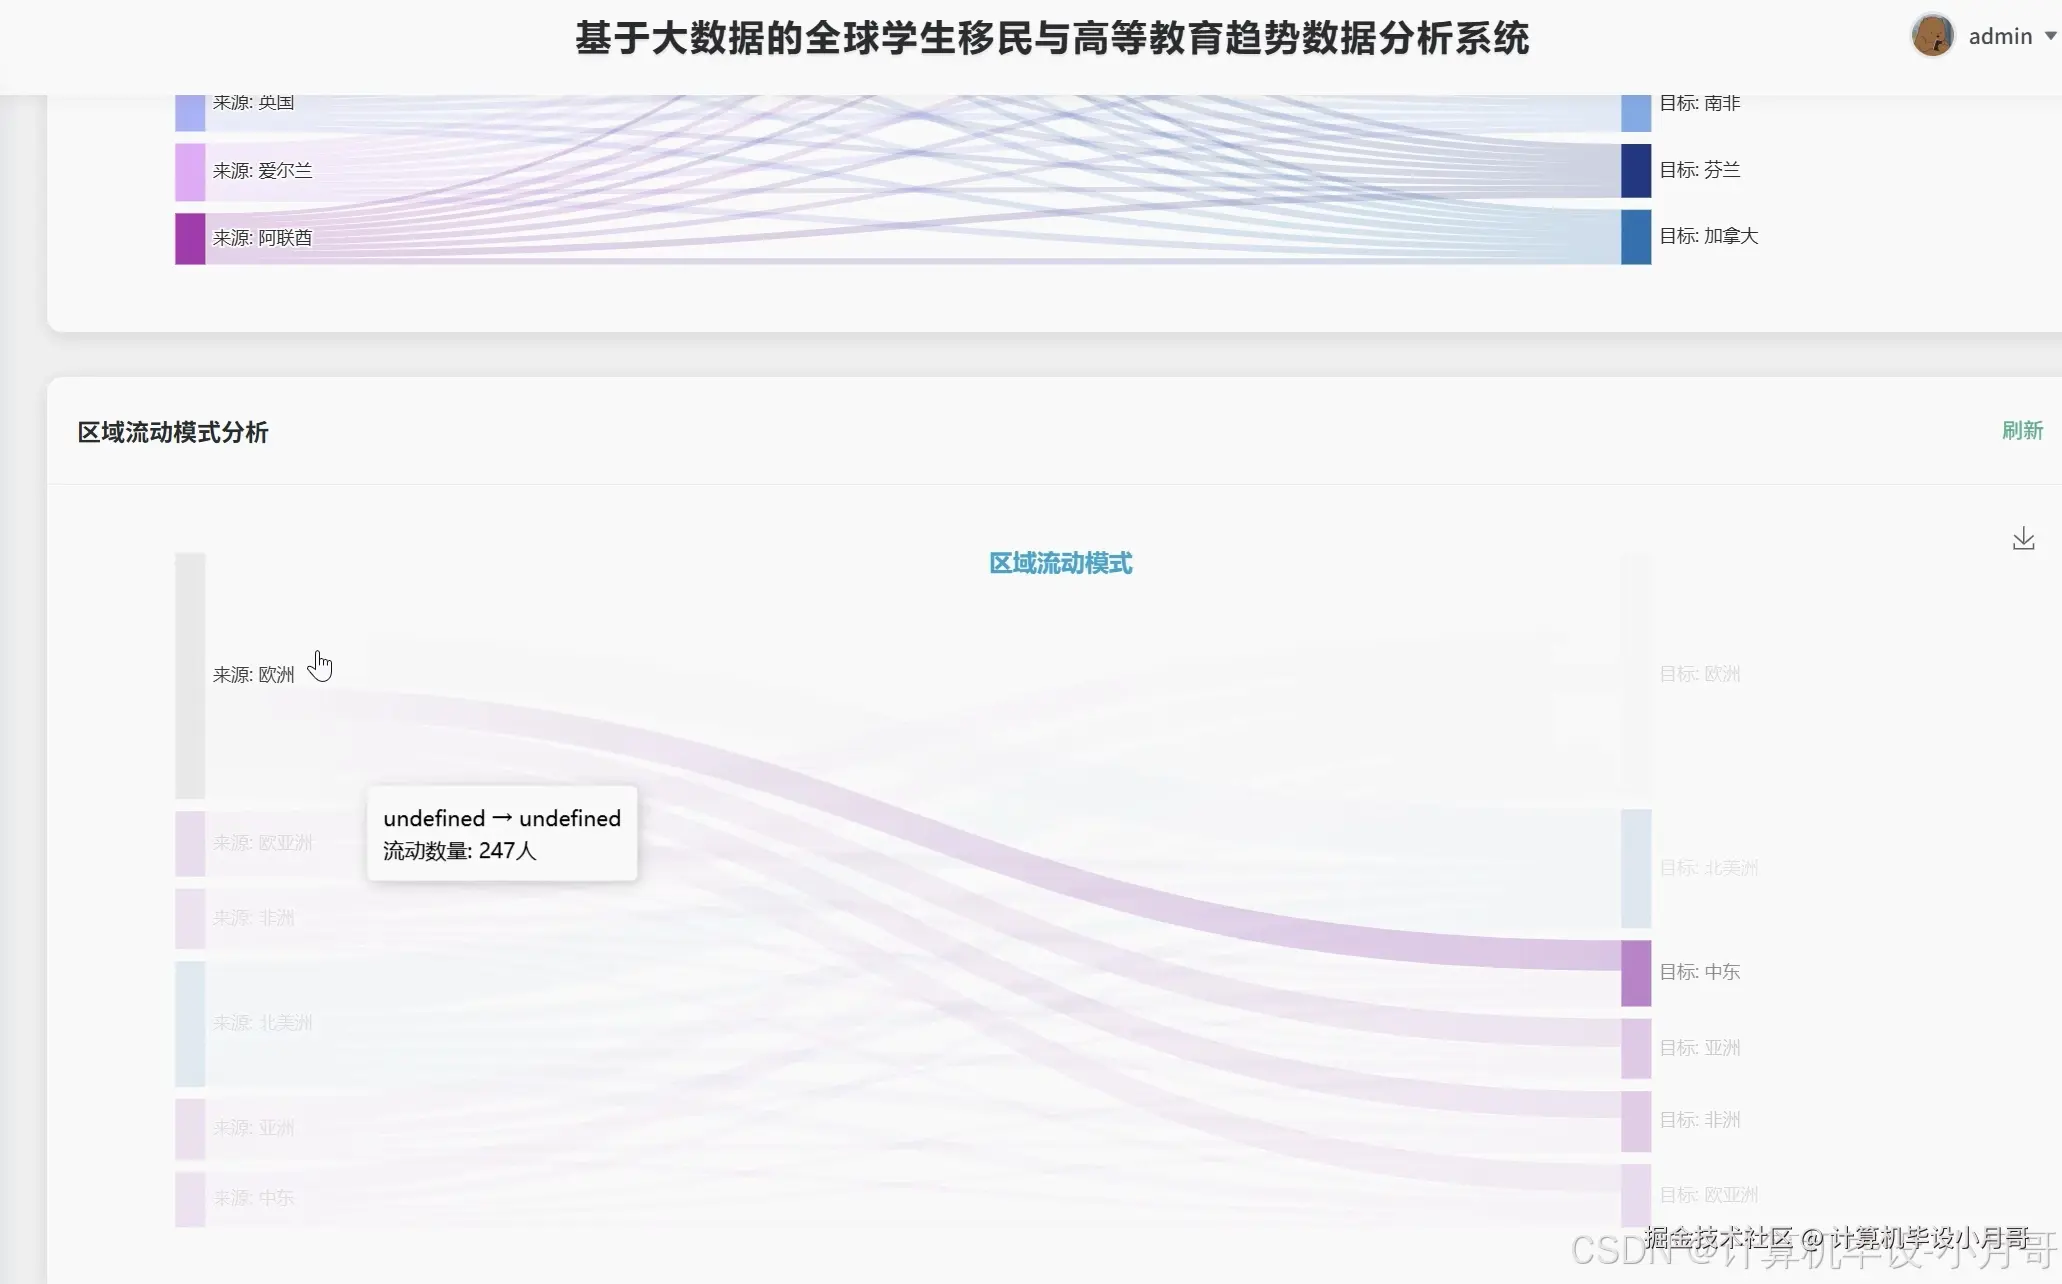This screenshot has width=2062, height=1284.
Task: Click the 区域流动模式 chart title
Action: coord(1060,563)
